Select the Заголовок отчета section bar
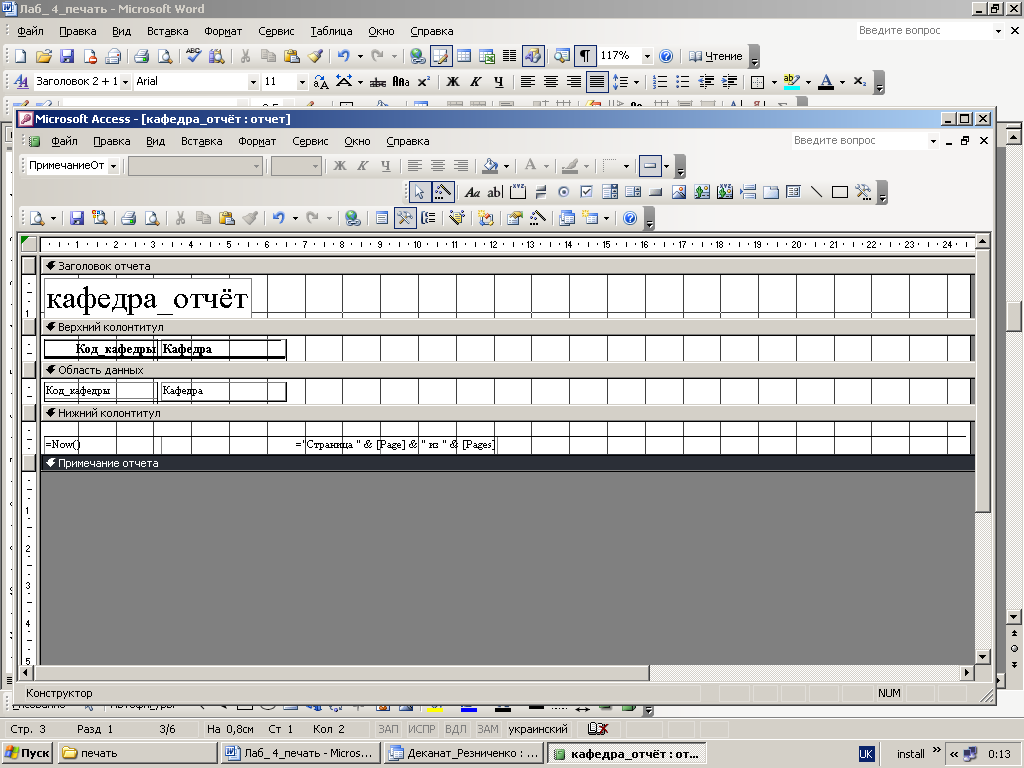The width and height of the screenshot is (1024, 768). tap(508, 266)
